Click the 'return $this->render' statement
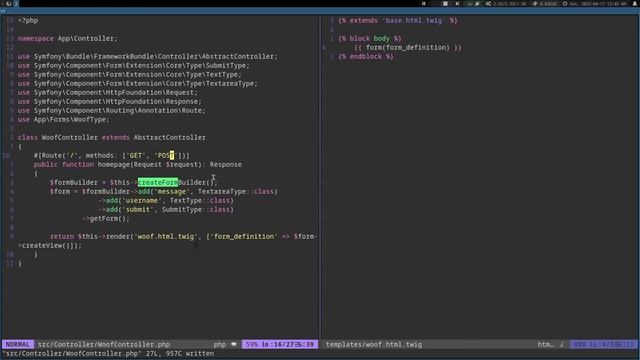The width and height of the screenshot is (640, 360). (184, 236)
